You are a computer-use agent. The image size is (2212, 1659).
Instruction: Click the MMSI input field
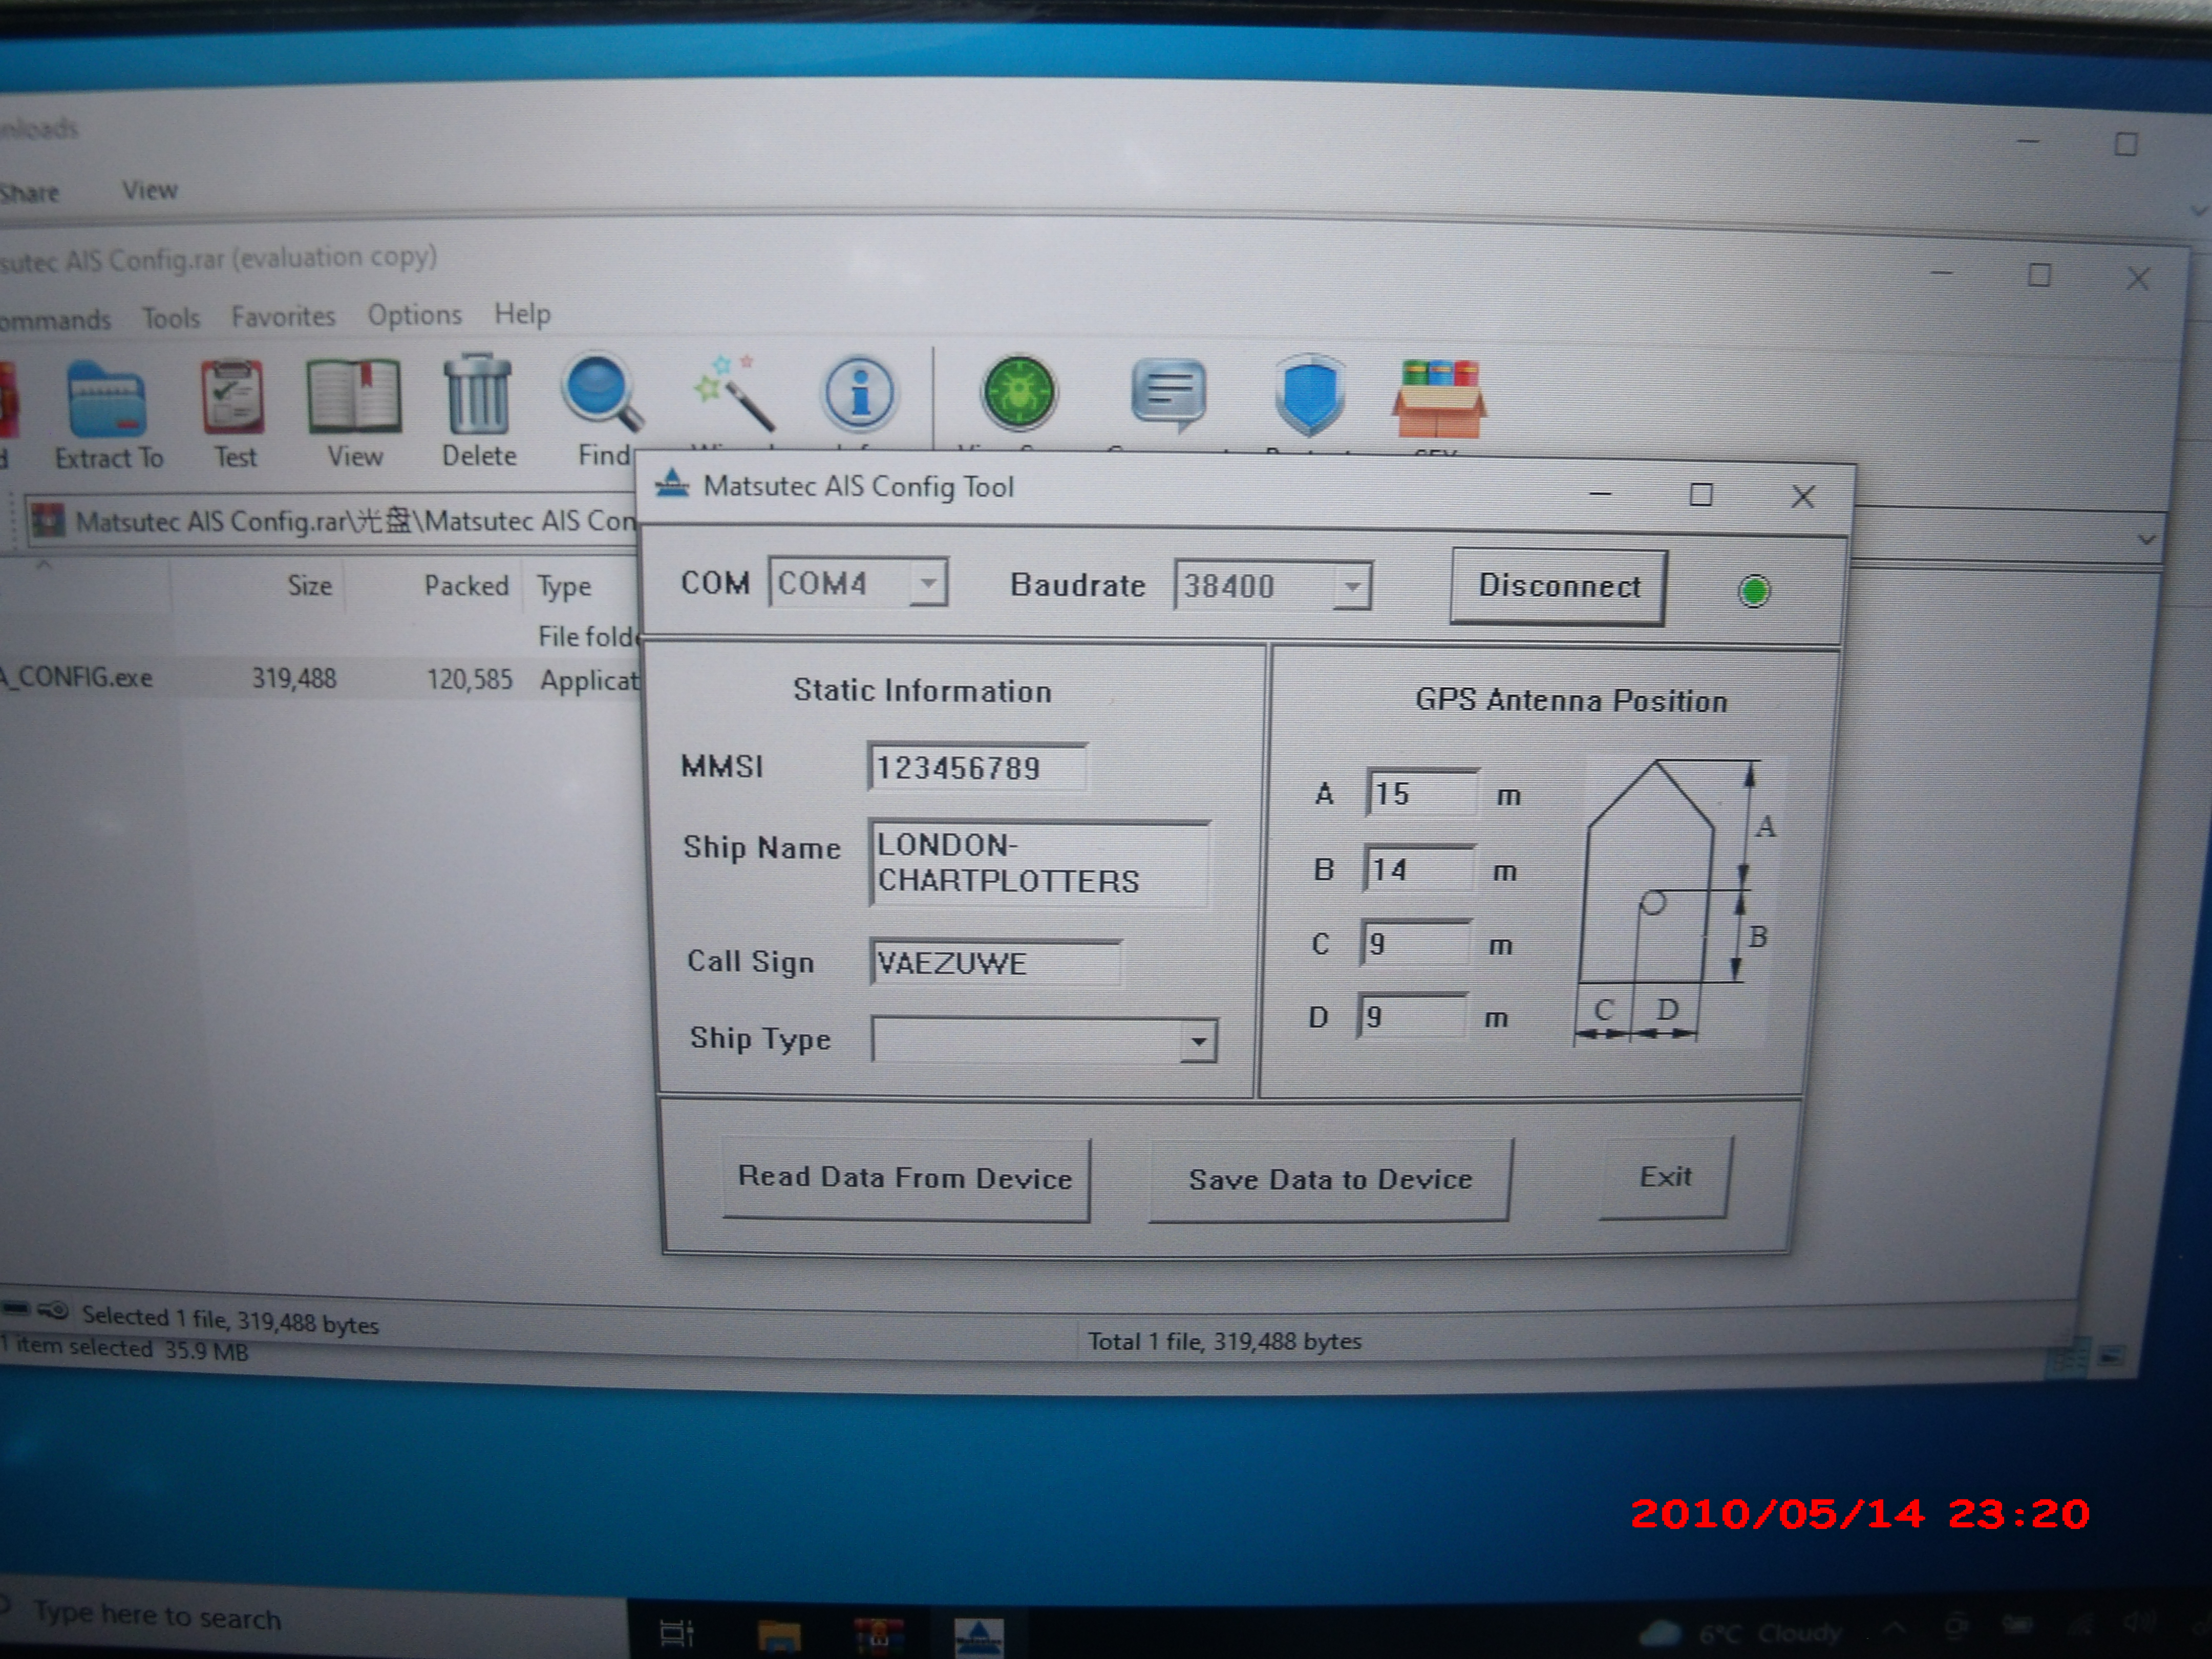[x=977, y=768]
